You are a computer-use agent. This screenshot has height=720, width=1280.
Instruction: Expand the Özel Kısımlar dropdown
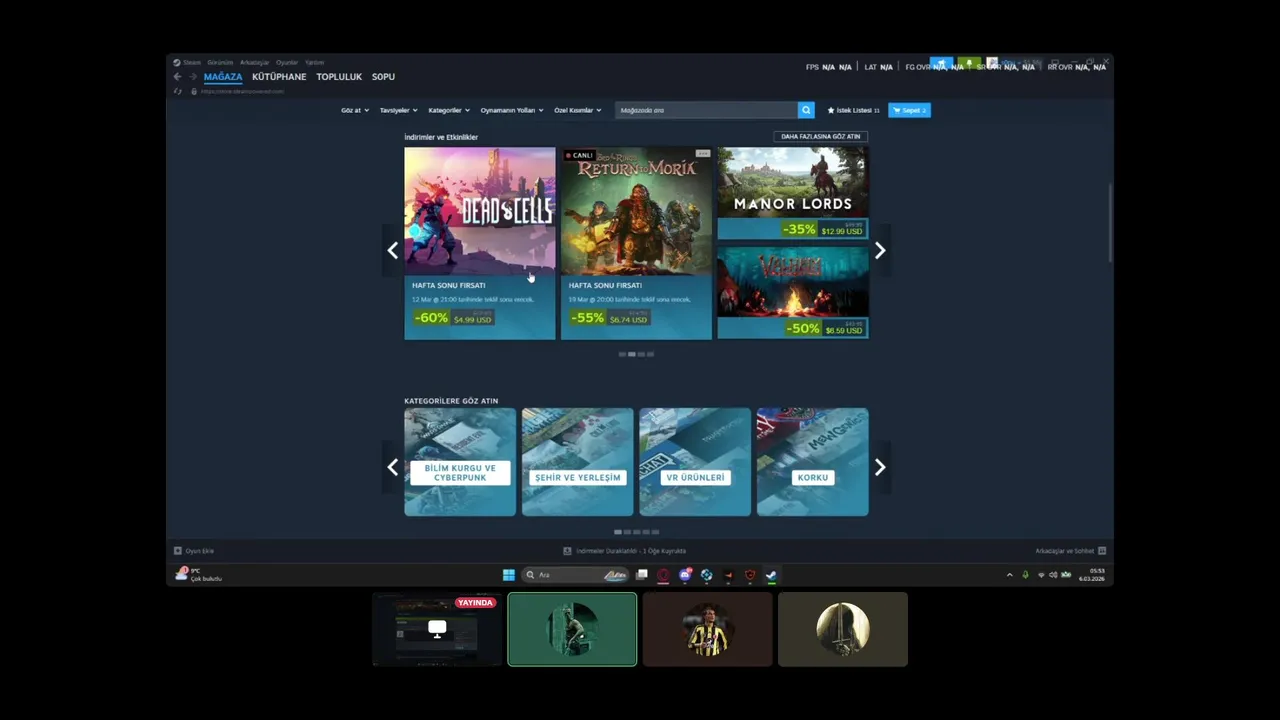pyautogui.click(x=578, y=110)
